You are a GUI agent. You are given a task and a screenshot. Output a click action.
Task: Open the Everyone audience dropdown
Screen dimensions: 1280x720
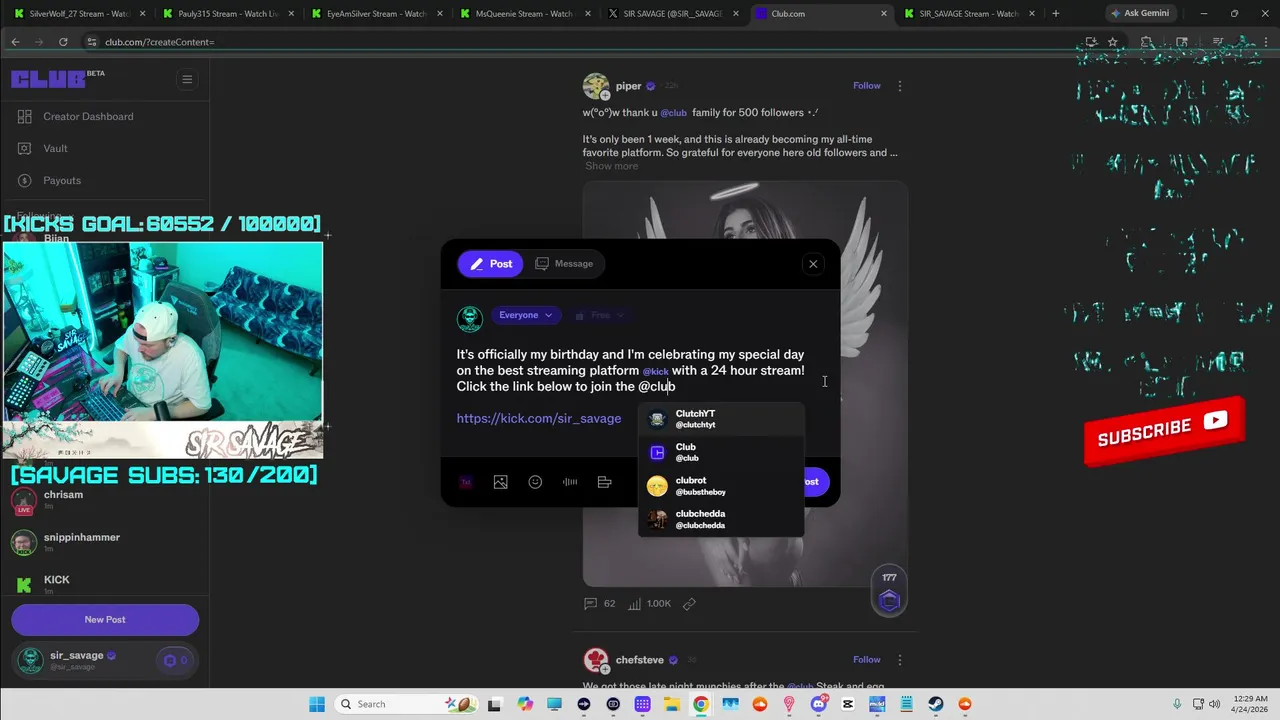pos(525,315)
